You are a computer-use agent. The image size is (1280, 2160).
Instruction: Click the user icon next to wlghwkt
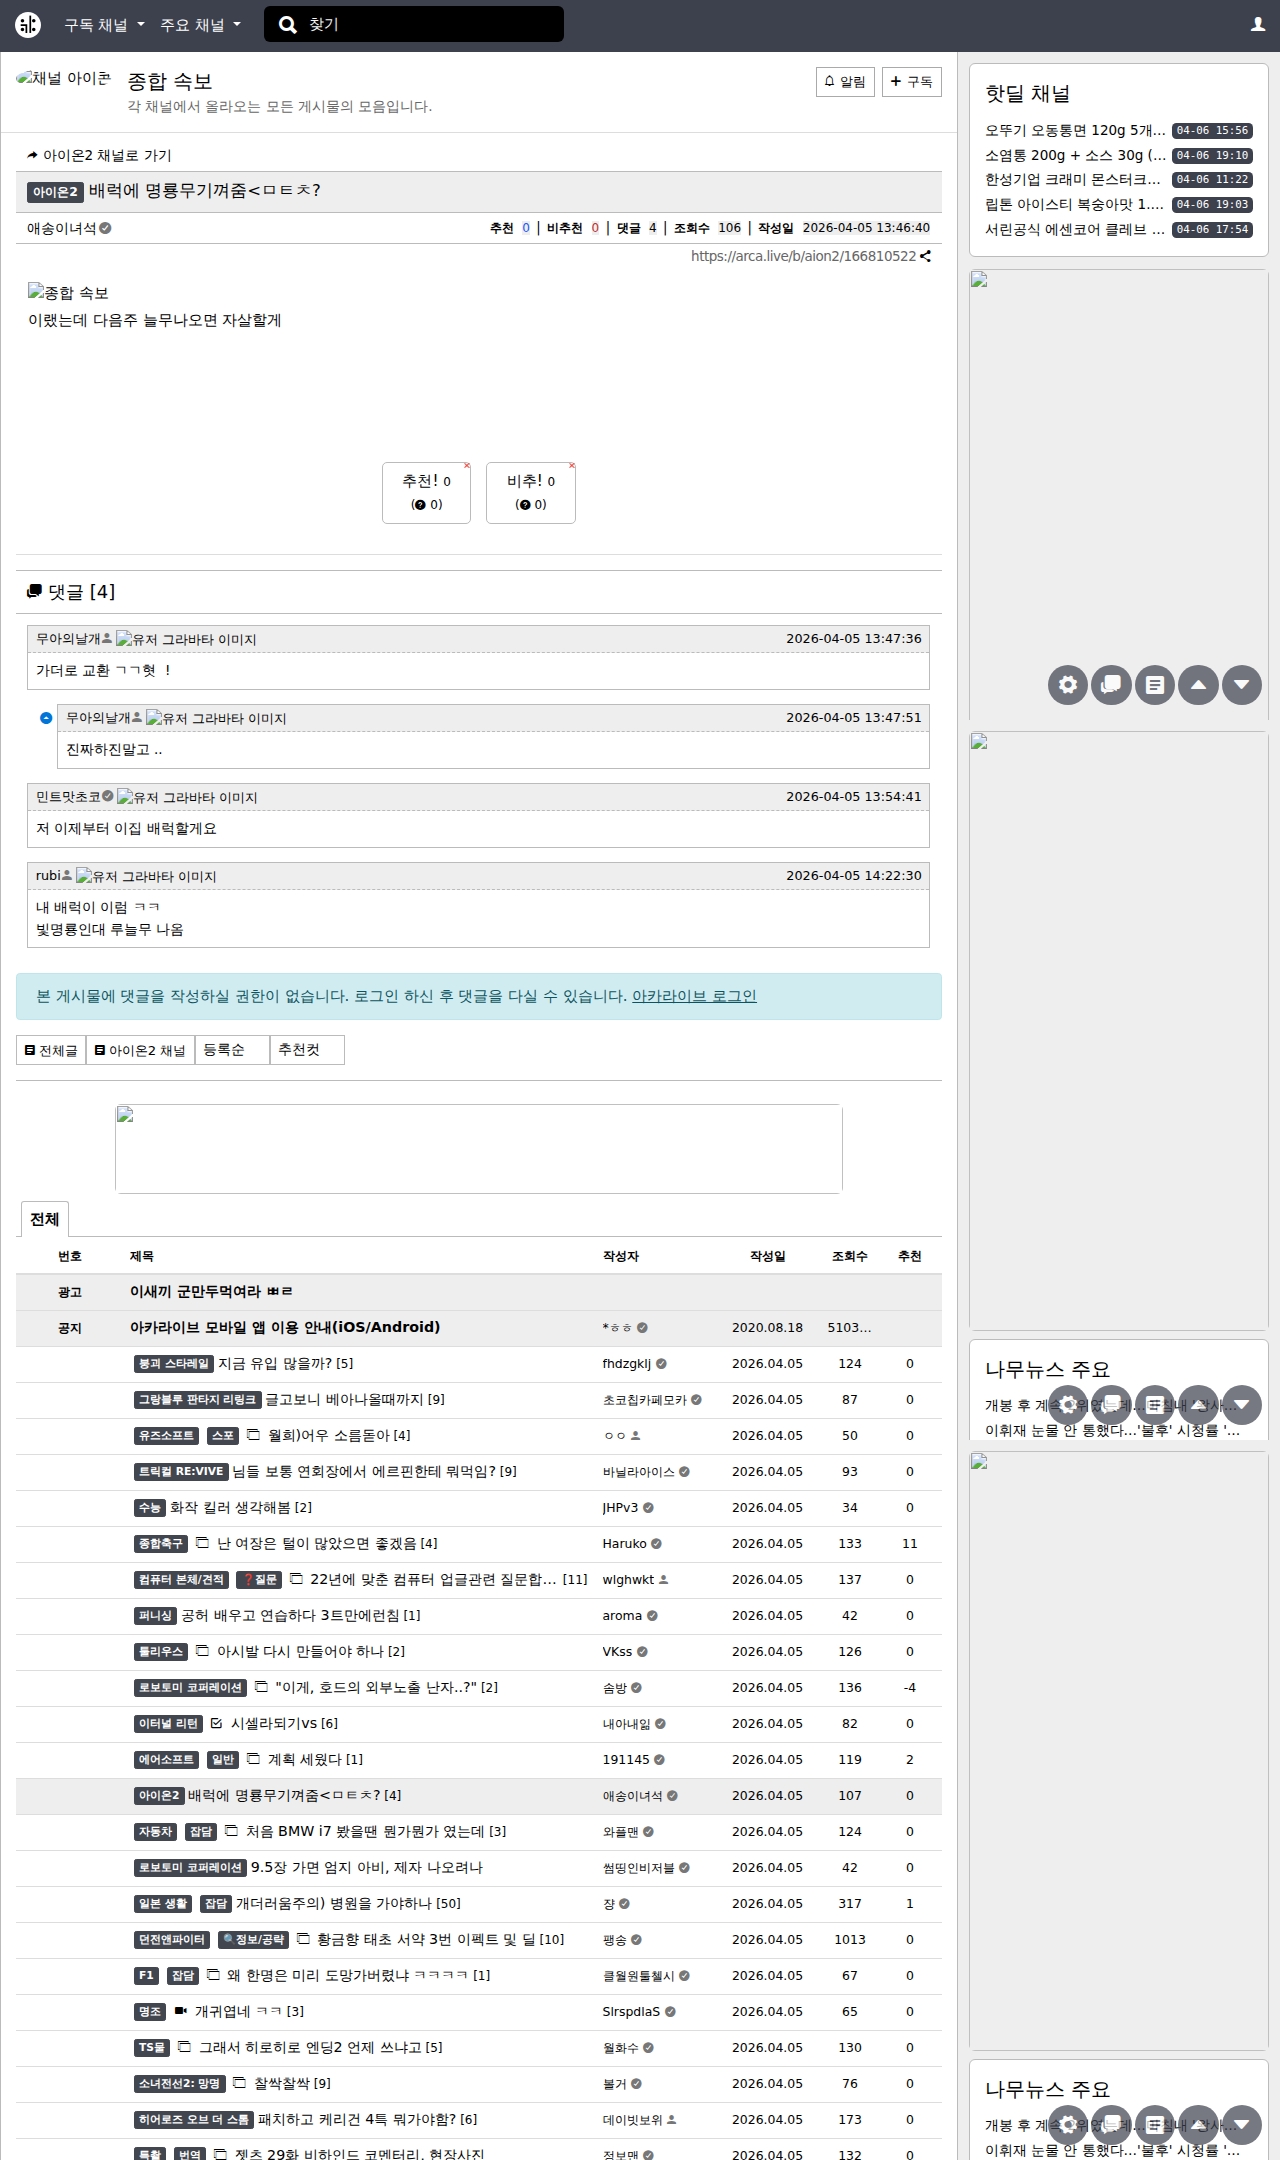[x=664, y=1580]
